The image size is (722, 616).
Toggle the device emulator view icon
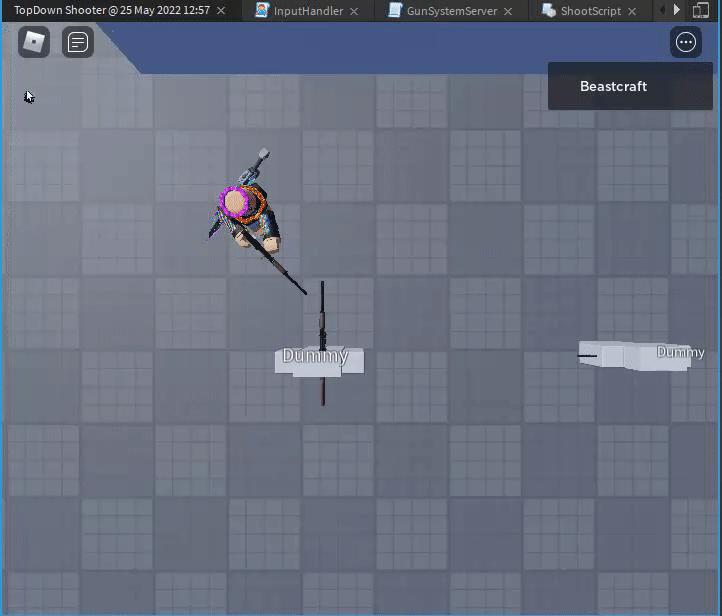pos(701,10)
